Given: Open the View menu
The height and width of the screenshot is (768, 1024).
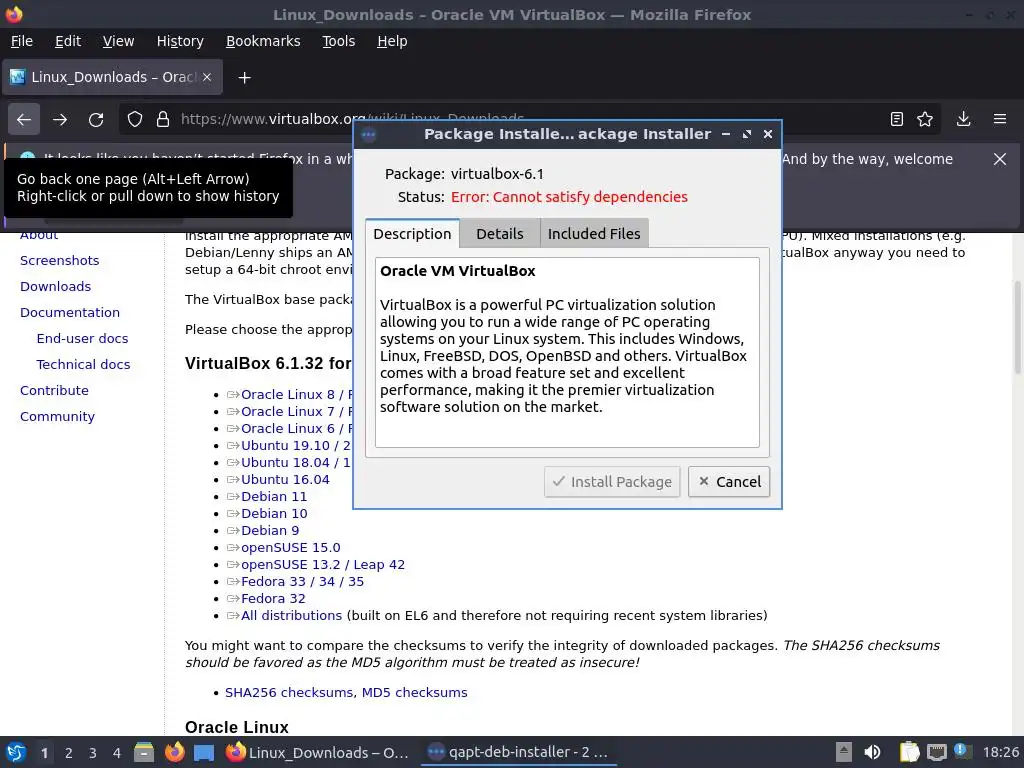Looking at the screenshot, I should 118,41.
